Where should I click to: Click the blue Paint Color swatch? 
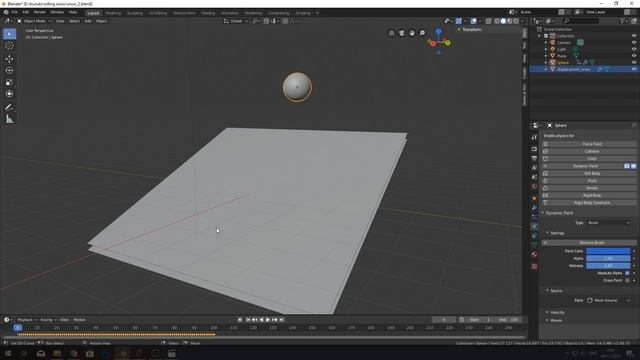tap(608, 251)
